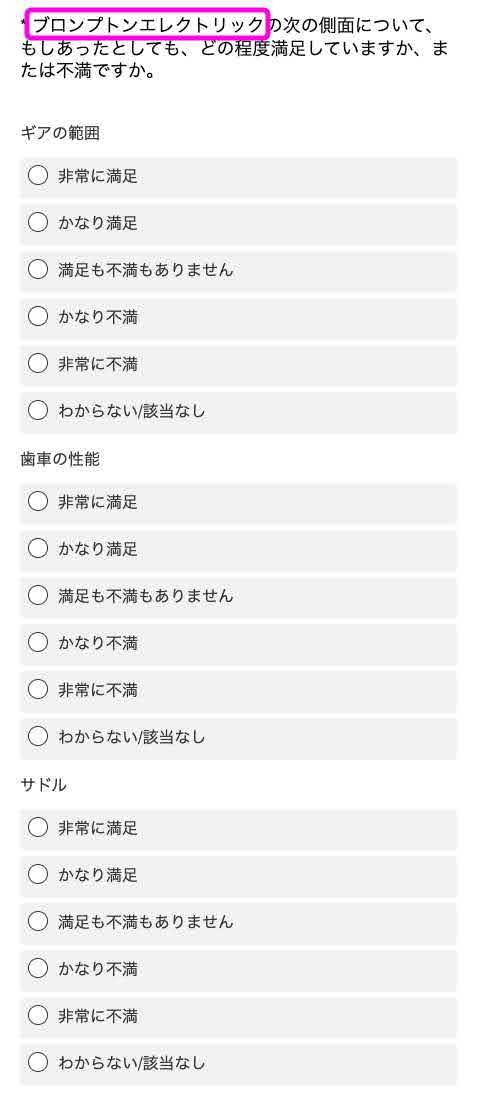
Task: Mark 非常に不満 under サドル
Action: tap(238, 1016)
